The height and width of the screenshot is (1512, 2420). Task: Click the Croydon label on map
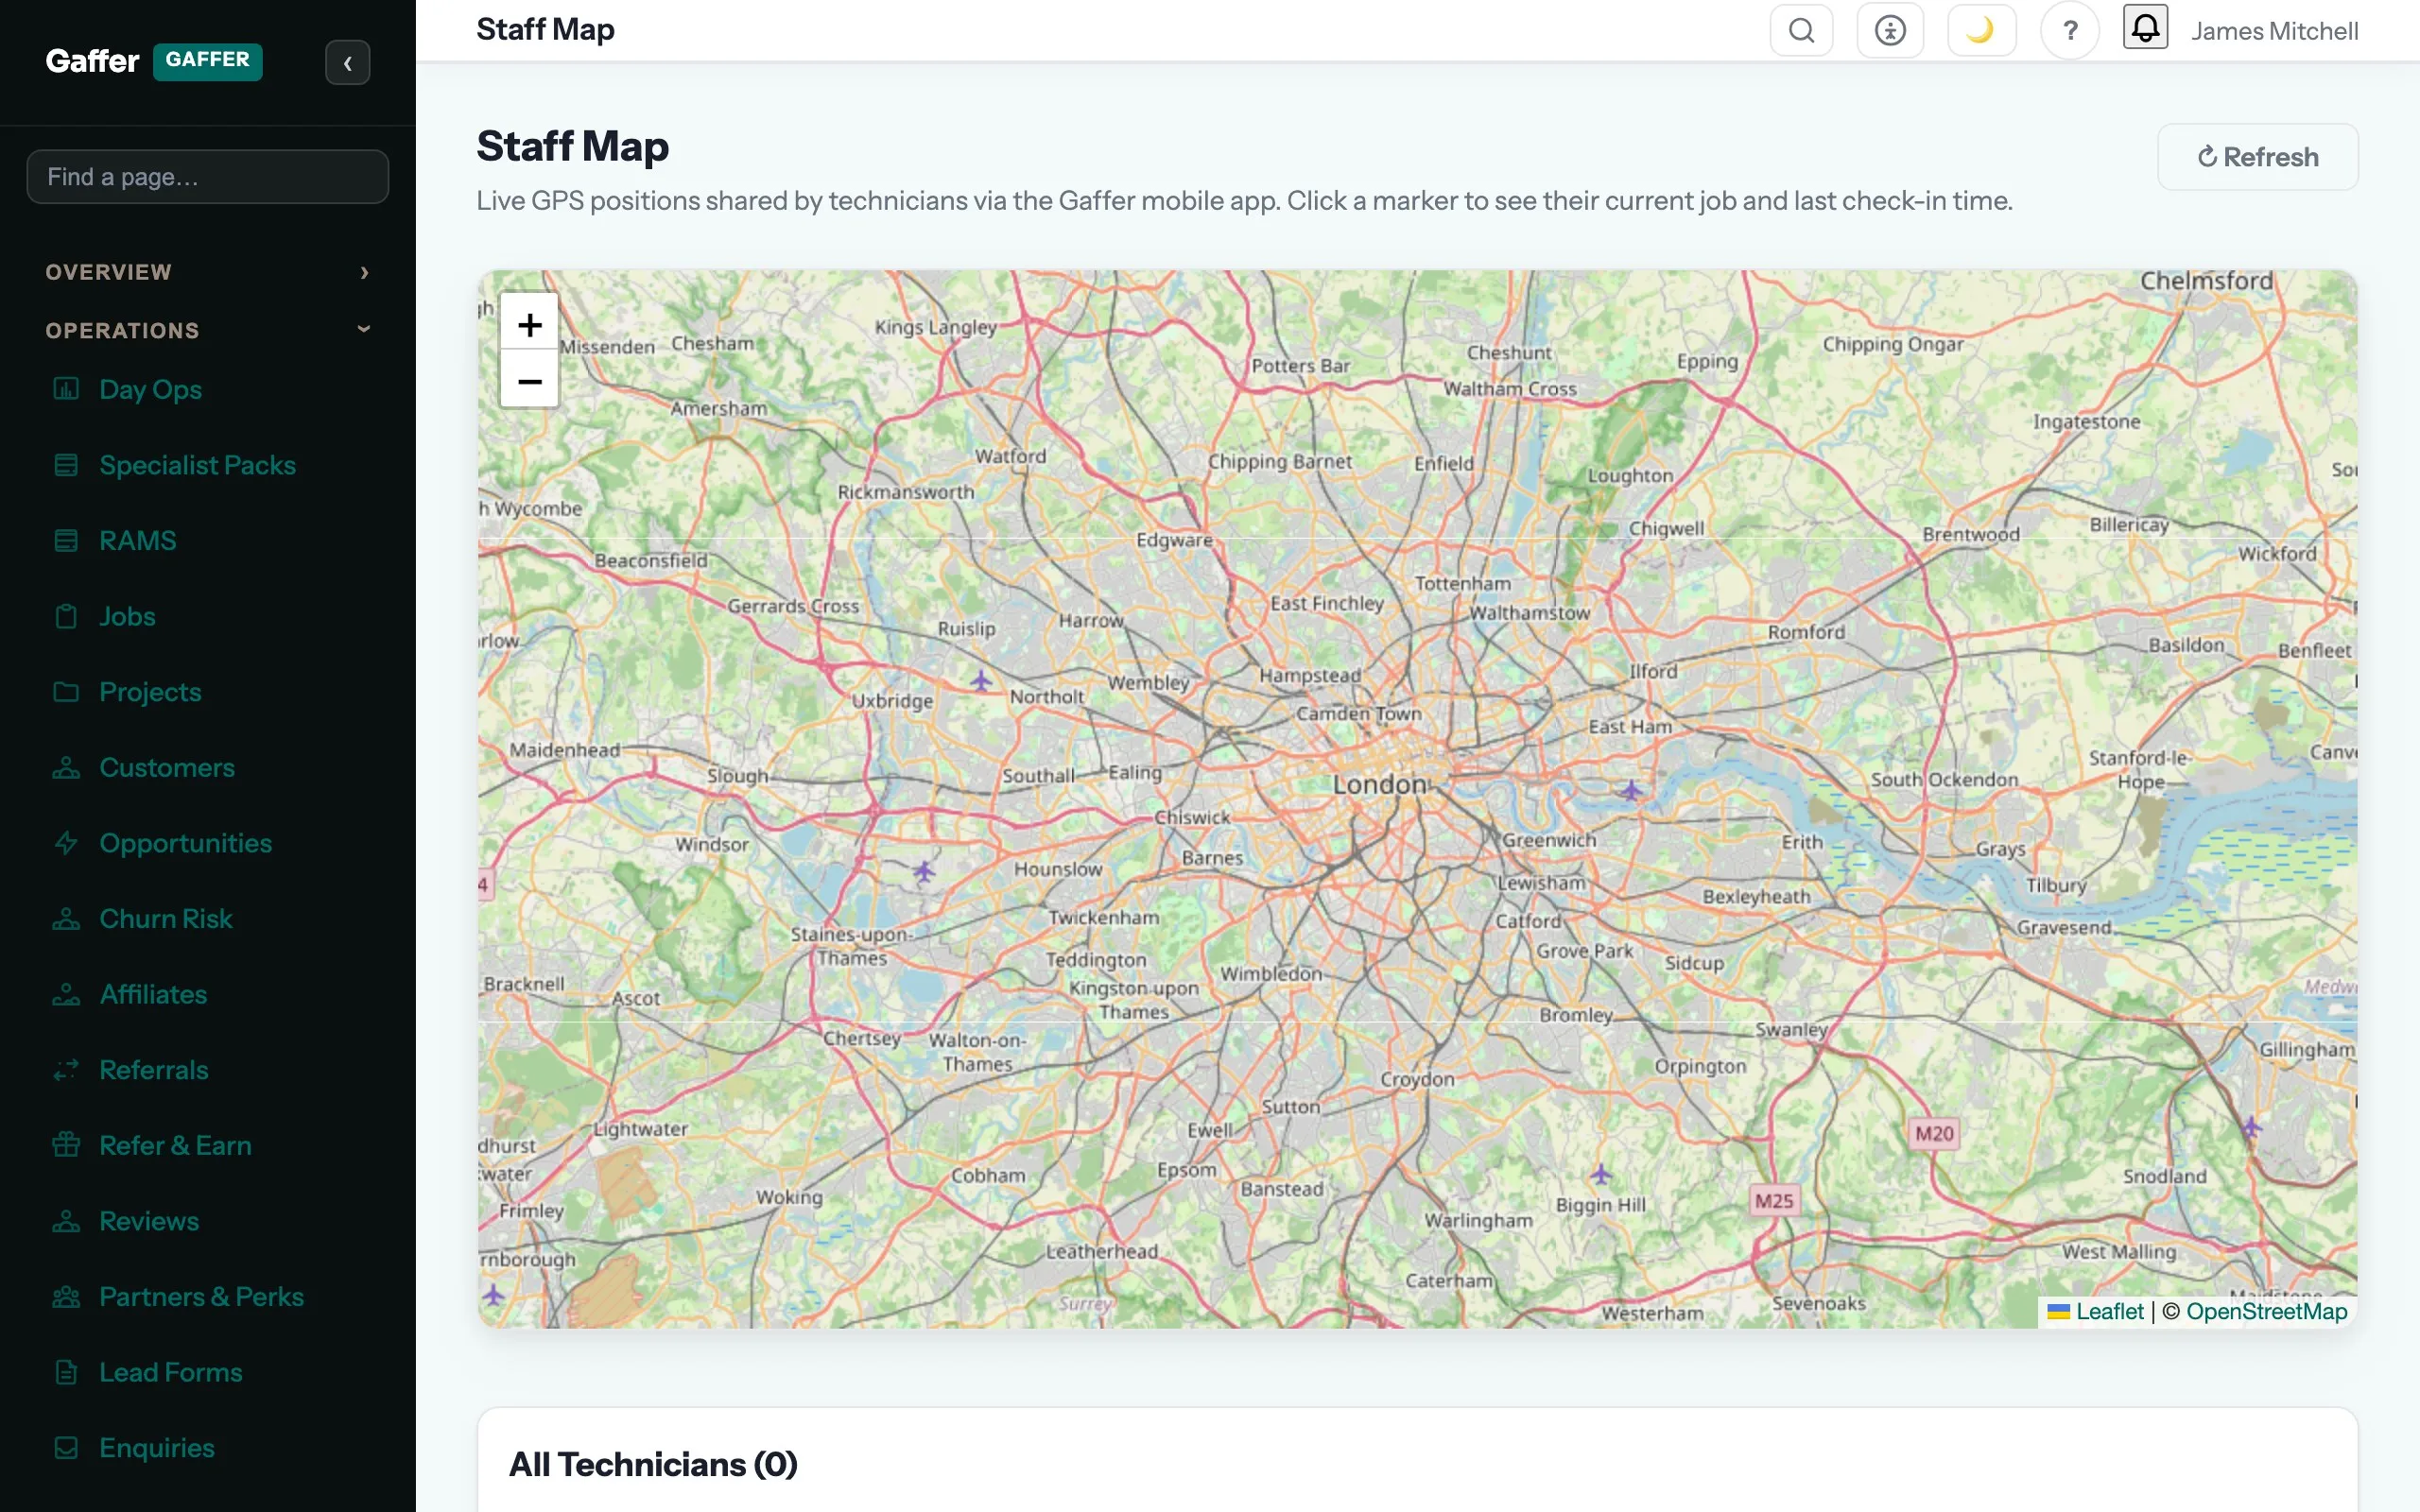pyautogui.click(x=1417, y=1079)
